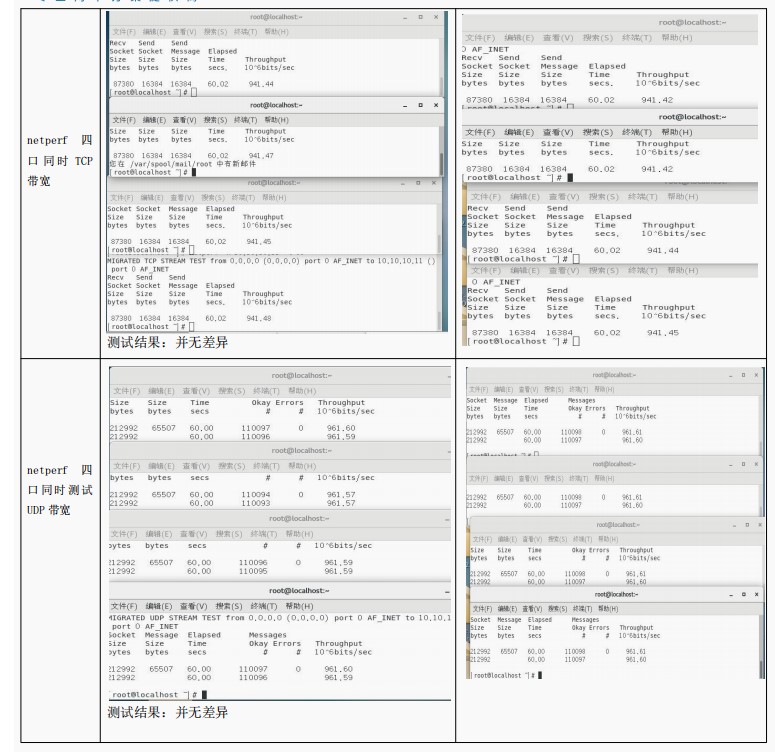Open 搜索(S) menu in the 961.57 throughput terminal
Screen dimensions: 775x752
tap(229, 466)
